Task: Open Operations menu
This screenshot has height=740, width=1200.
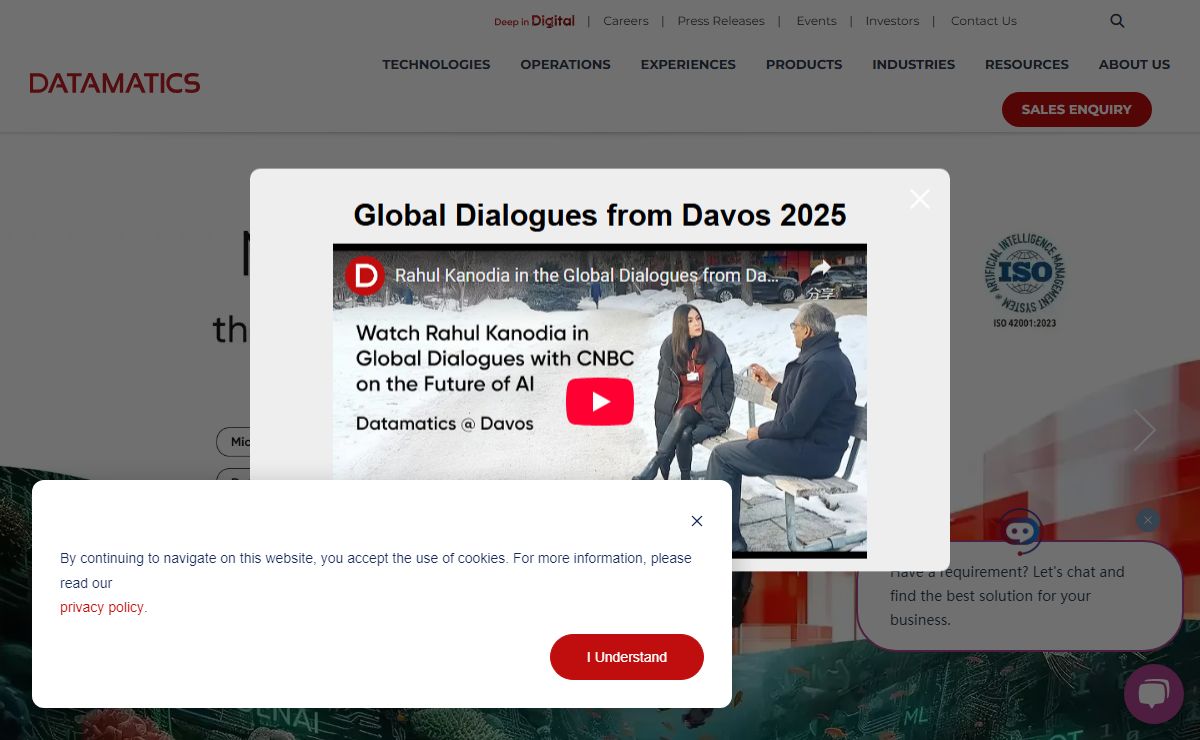Action: click(x=565, y=64)
